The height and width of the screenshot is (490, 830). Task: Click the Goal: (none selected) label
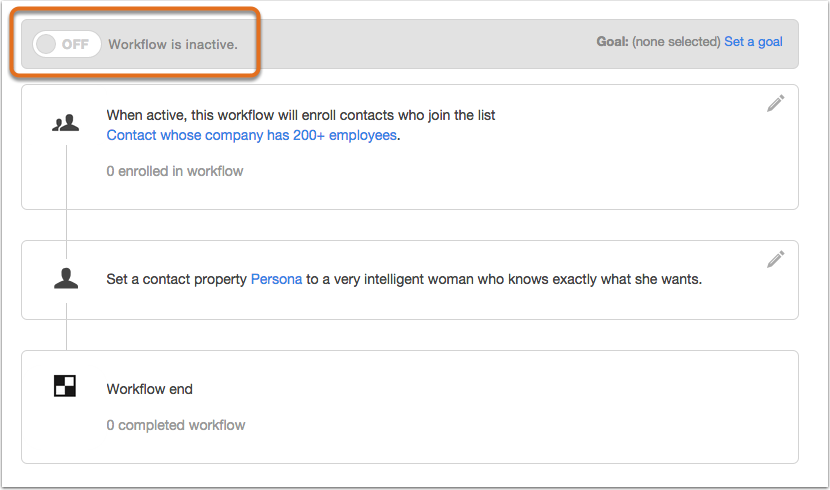tap(658, 42)
